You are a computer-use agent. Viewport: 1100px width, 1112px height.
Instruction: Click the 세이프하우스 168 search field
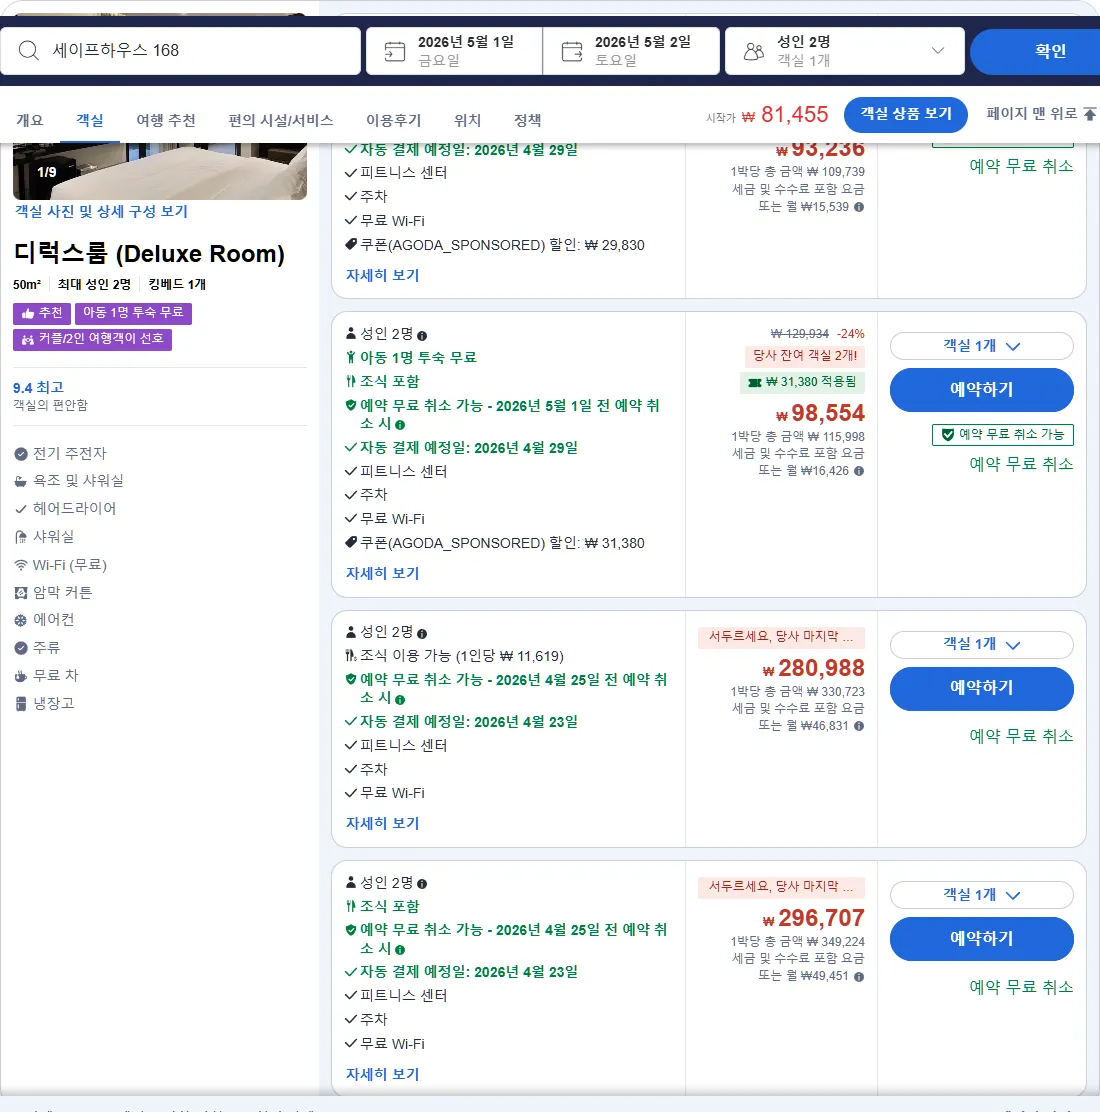[x=181, y=51]
